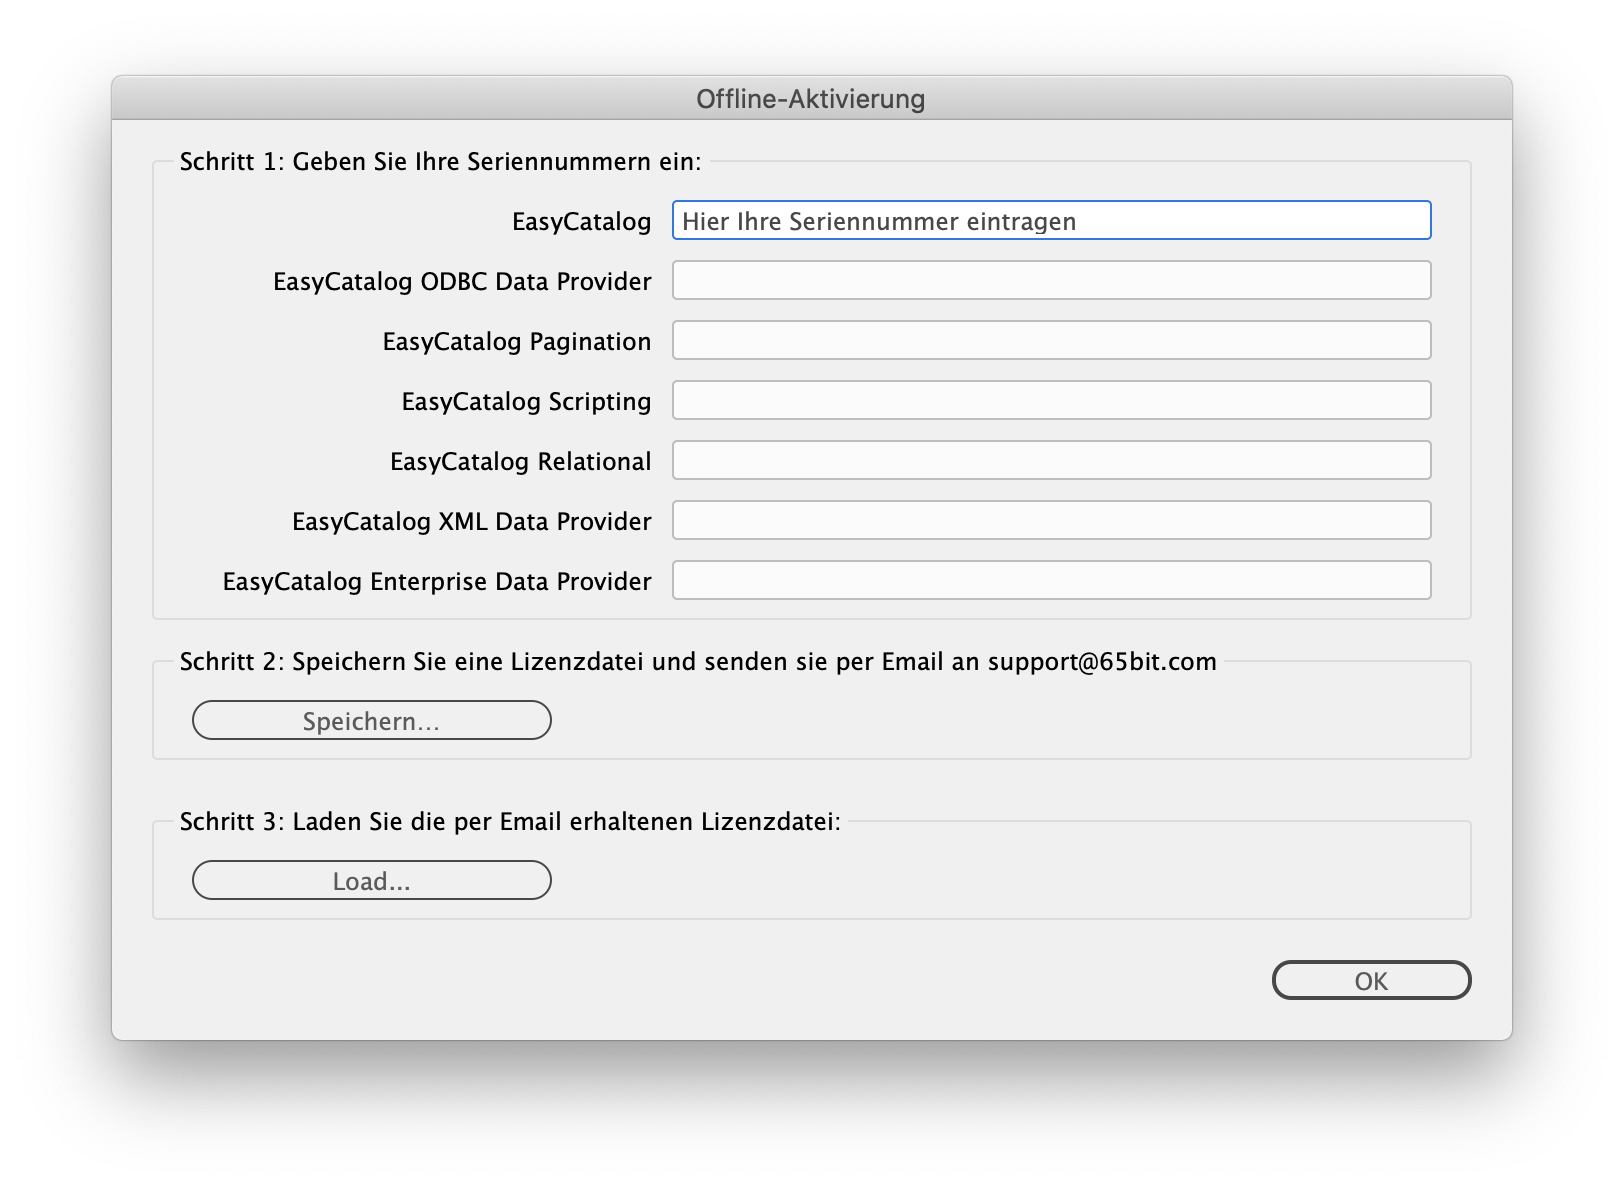Click the EasyCatalog Pagination serial field
This screenshot has height=1188, width=1624.
click(1050, 341)
